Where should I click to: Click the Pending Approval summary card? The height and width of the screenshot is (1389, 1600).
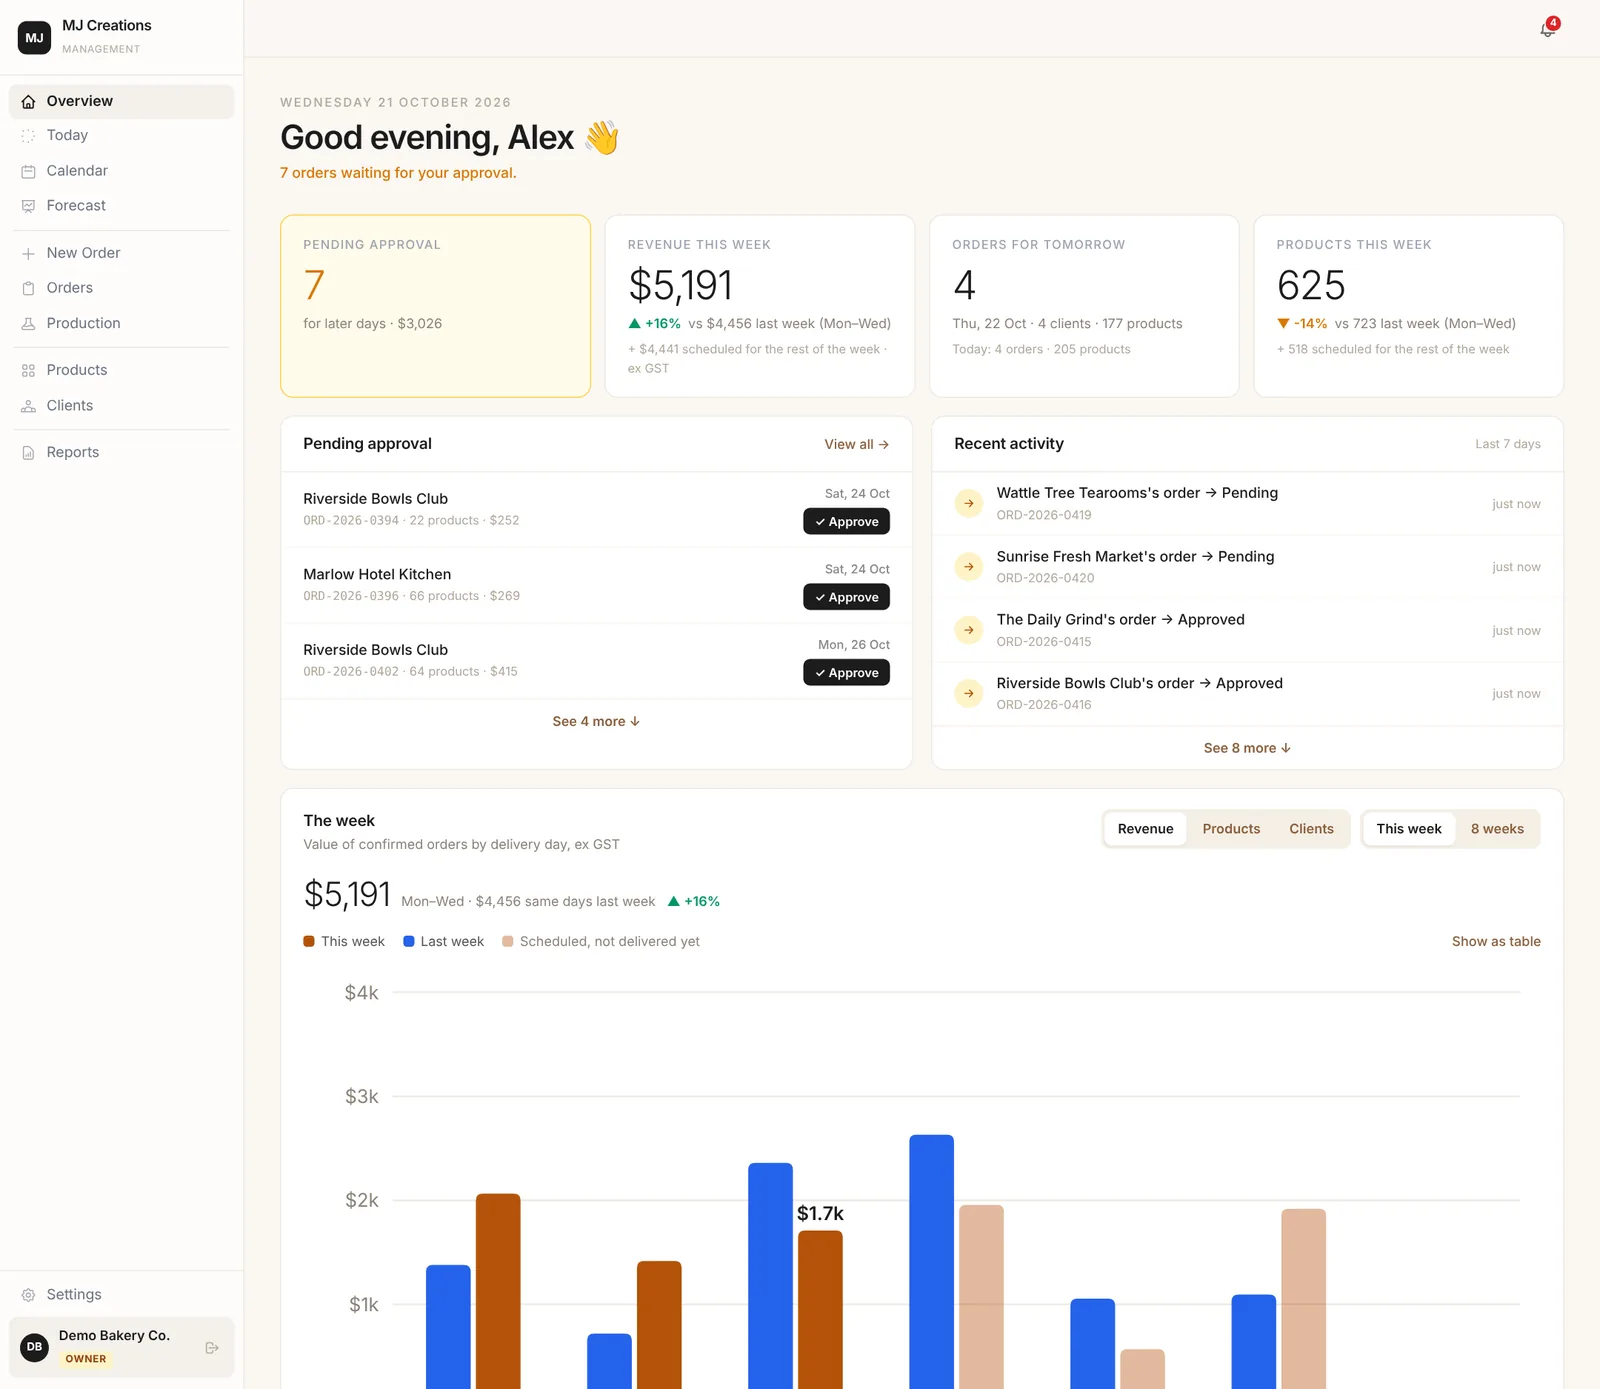[436, 306]
